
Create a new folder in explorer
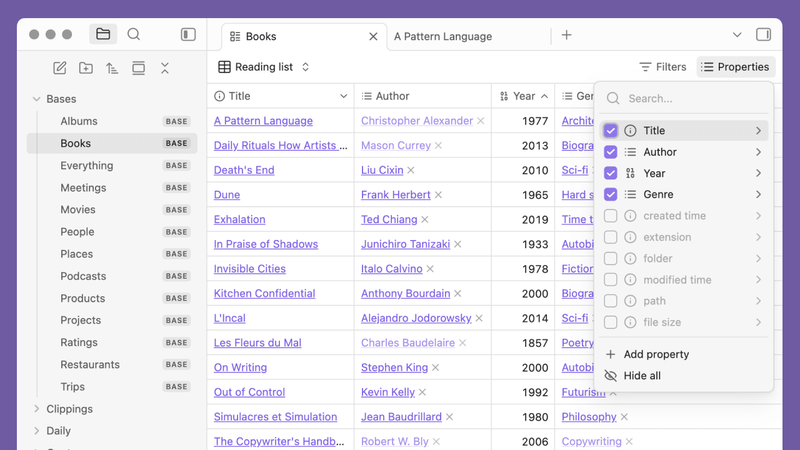tap(86, 68)
